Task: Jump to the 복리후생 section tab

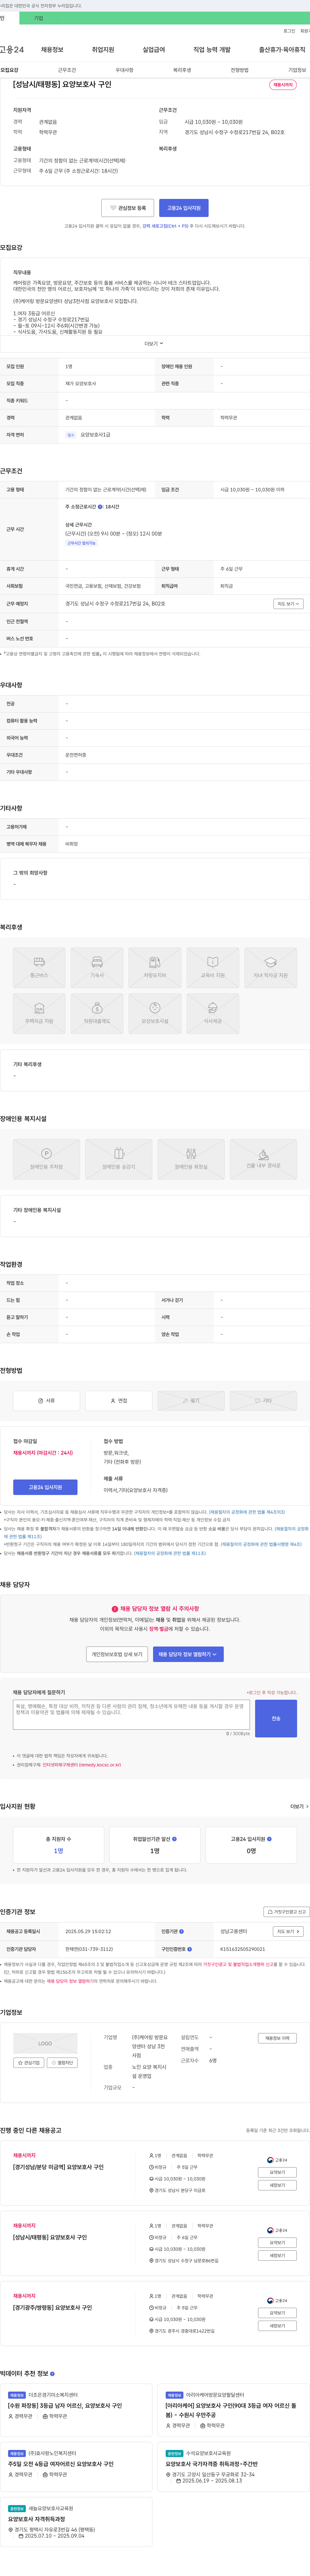Action: pyautogui.click(x=182, y=70)
